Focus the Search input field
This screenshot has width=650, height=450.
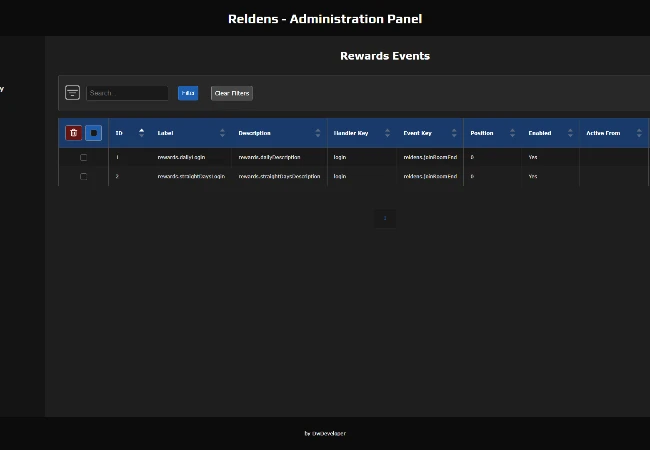(x=127, y=93)
